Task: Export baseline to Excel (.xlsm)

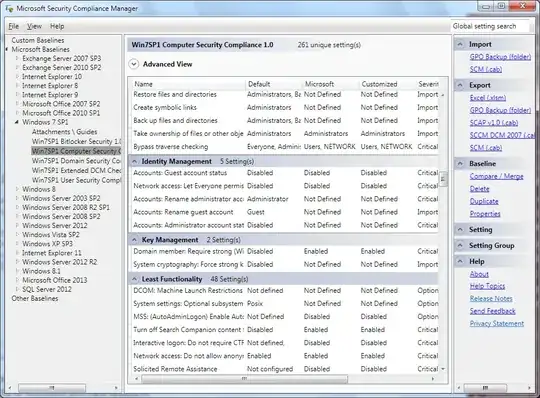Action: tap(488, 98)
